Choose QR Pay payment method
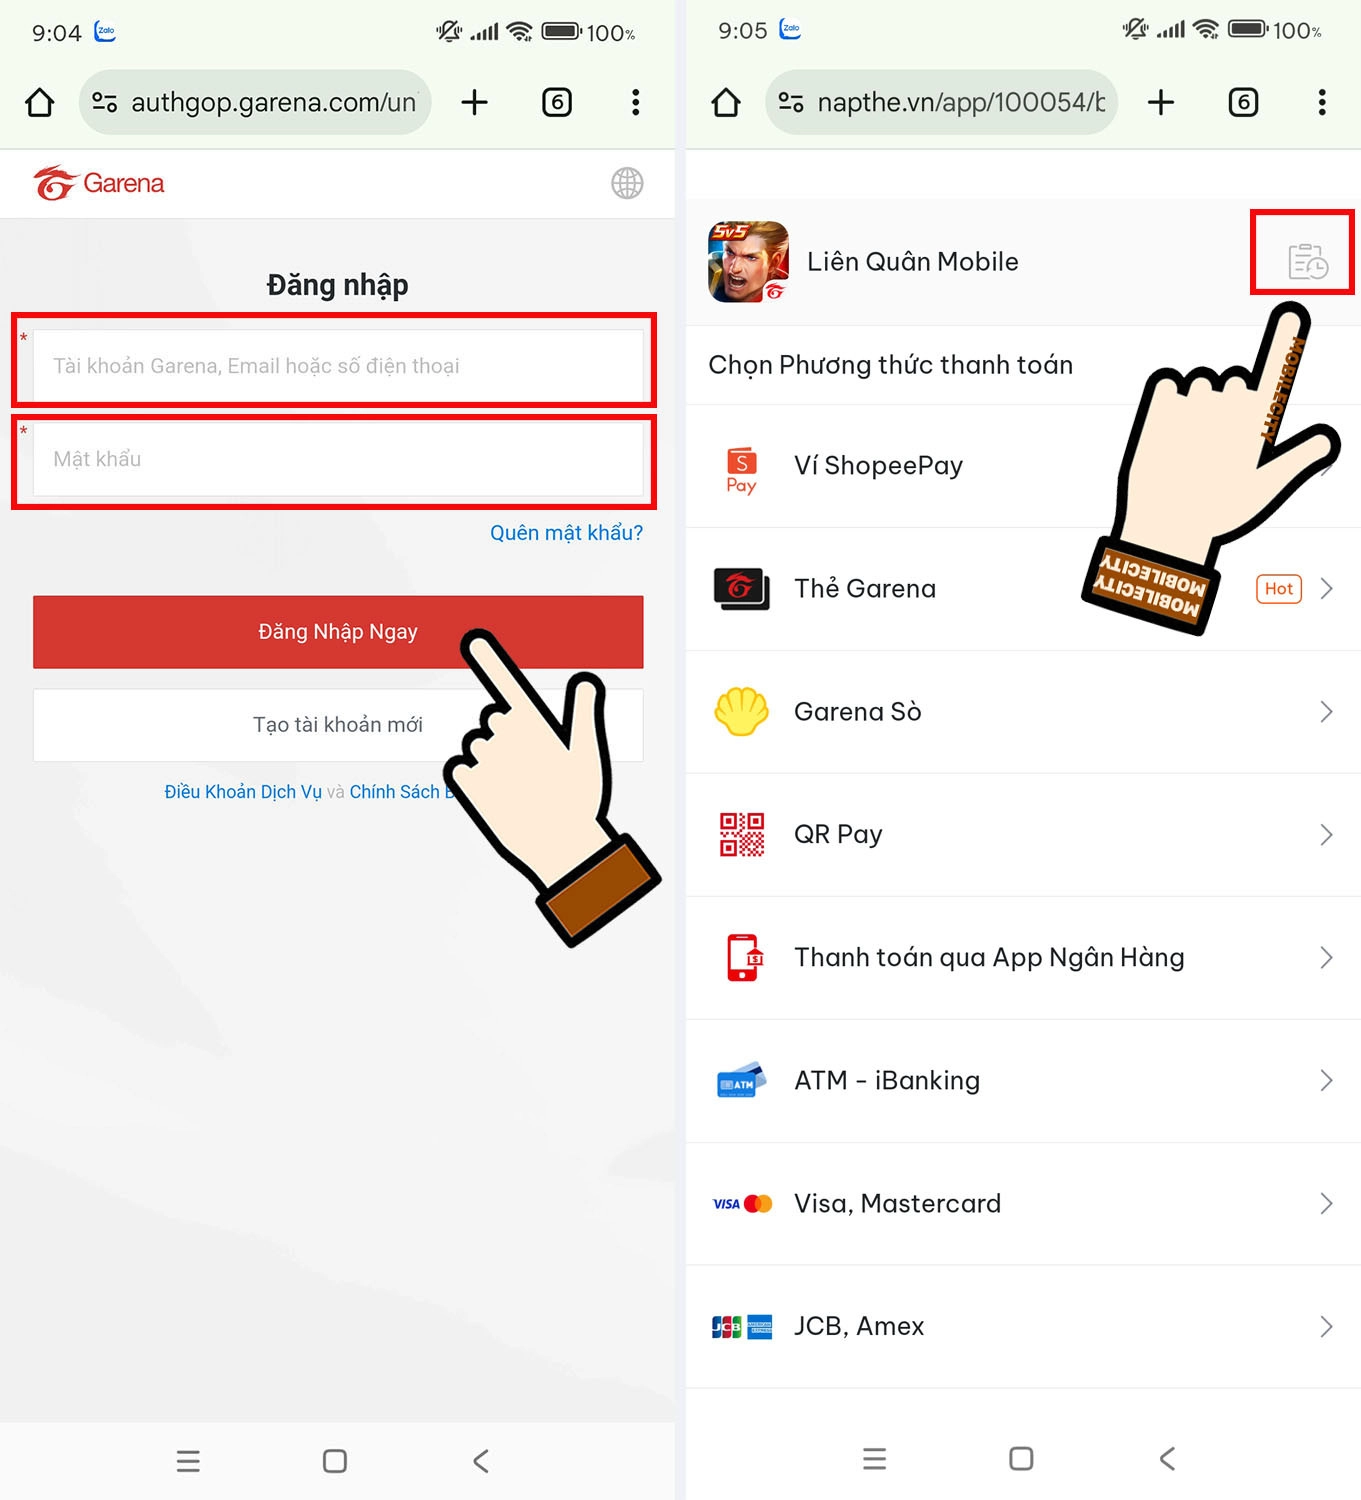 click(x=1023, y=835)
